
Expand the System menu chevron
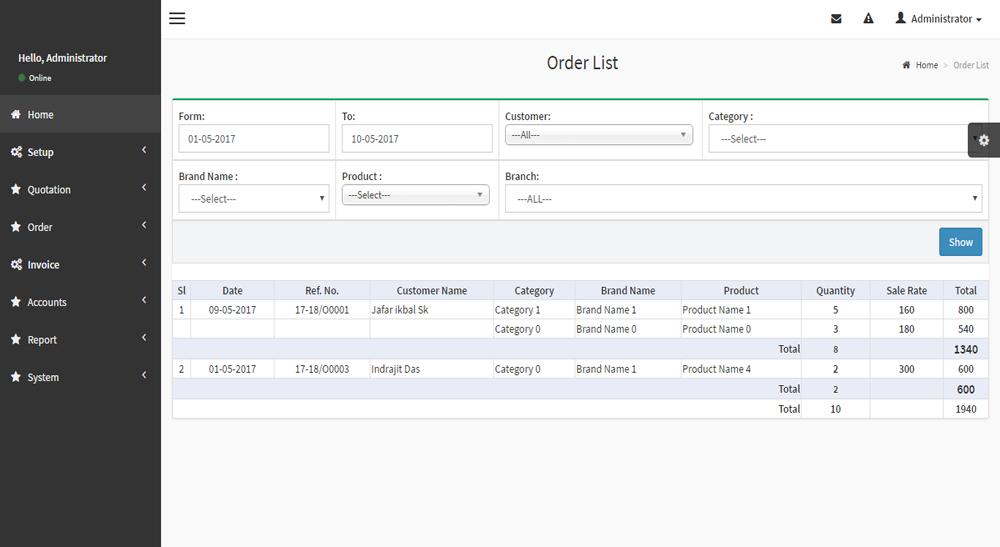coord(144,375)
